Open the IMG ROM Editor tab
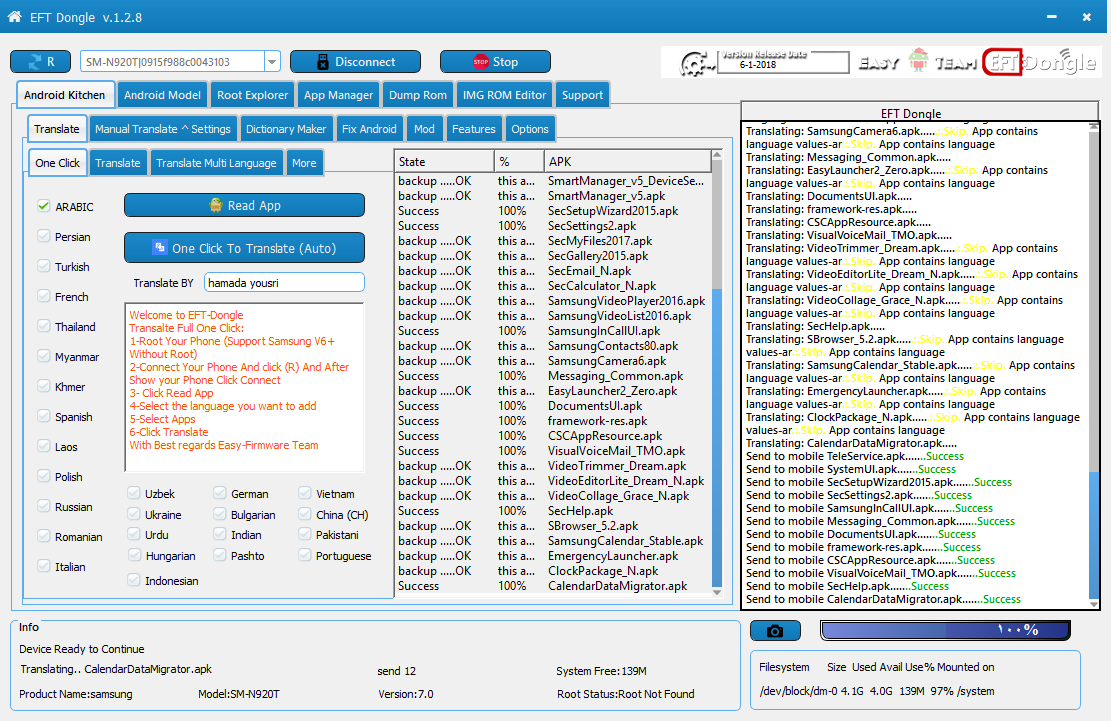 pos(504,95)
